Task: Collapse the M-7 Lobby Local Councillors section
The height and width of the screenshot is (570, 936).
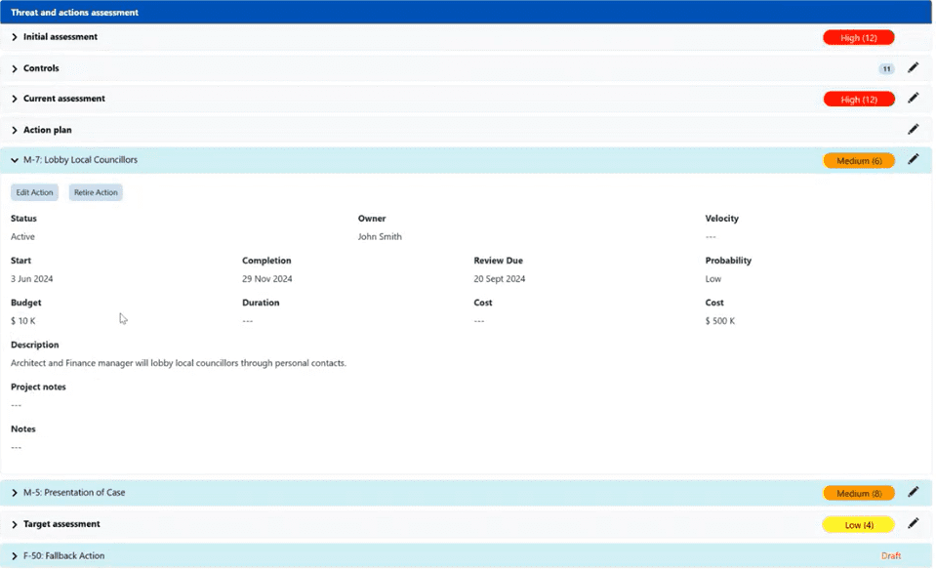Action: click(15, 160)
